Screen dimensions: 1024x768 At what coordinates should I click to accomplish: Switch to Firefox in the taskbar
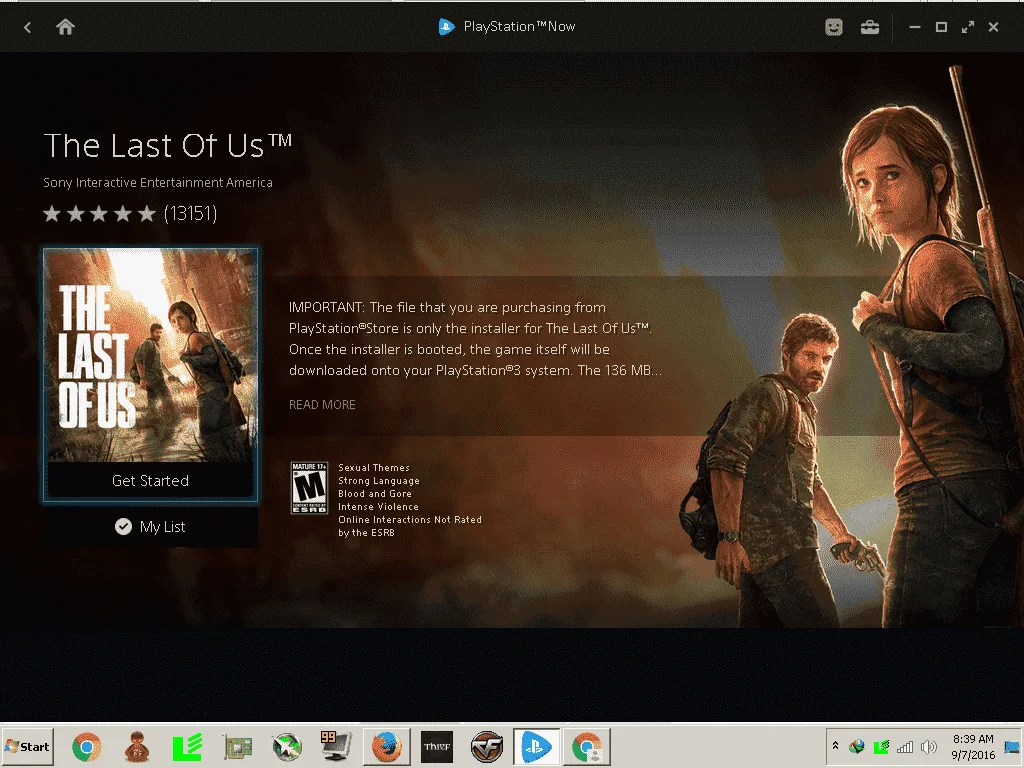(x=387, y=747)
